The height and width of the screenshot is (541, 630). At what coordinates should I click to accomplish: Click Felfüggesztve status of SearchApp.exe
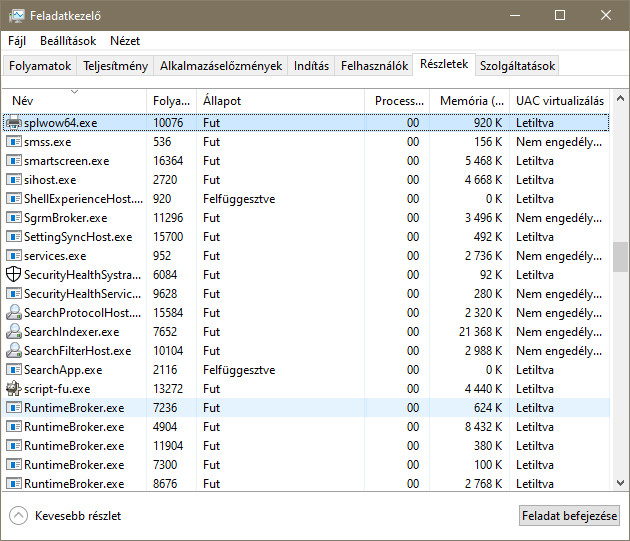[x=239, y=369]
